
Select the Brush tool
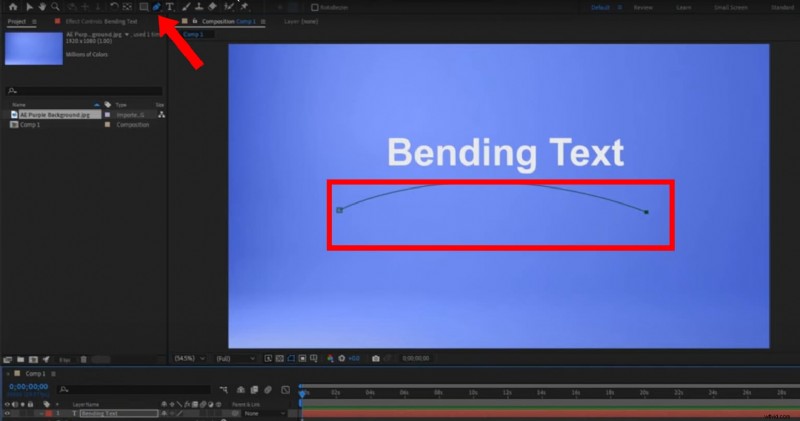coord(186,7)
